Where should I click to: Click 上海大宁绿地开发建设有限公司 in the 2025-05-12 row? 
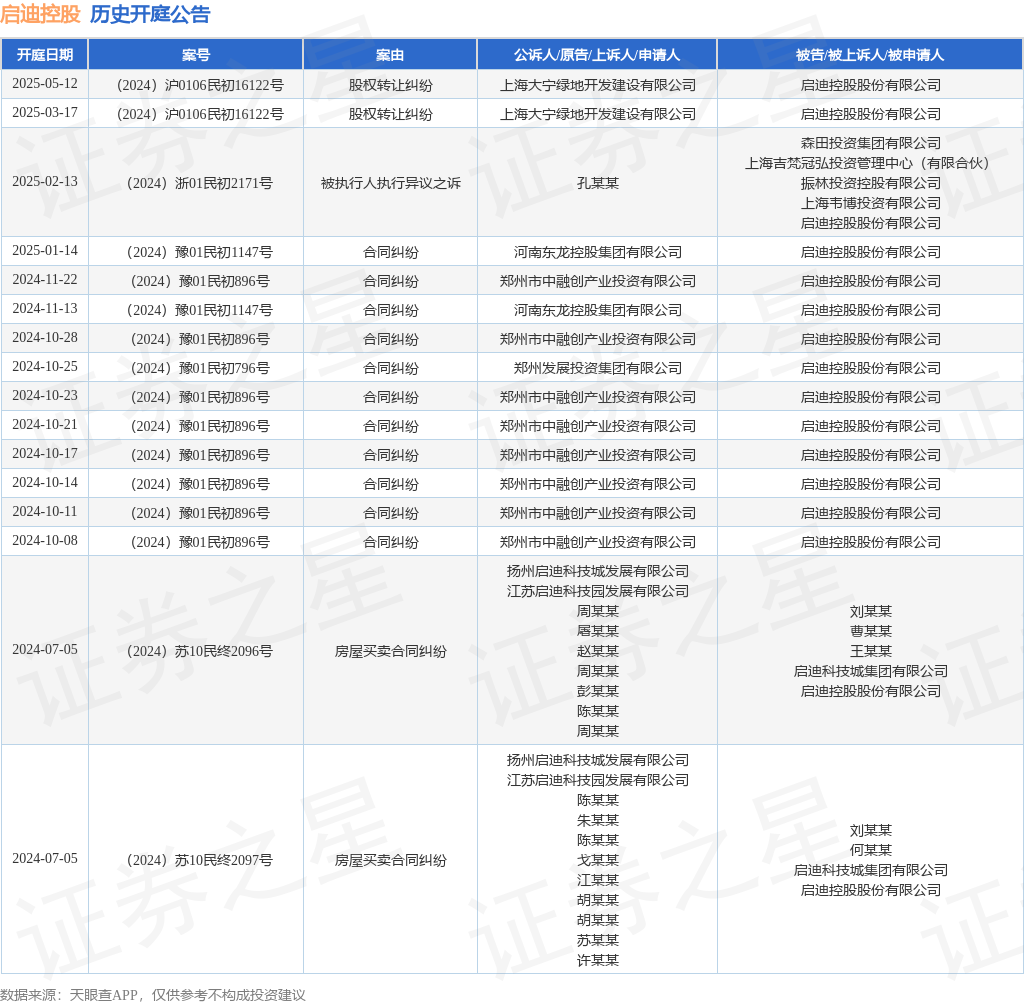[598, 86]
